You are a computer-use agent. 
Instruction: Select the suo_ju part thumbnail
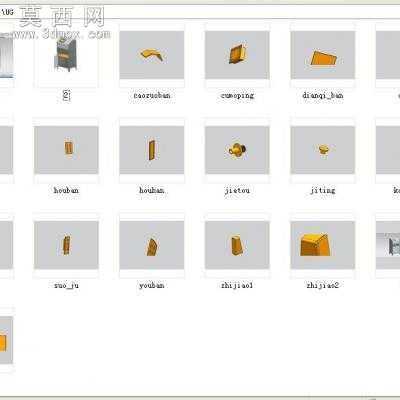pos(66,245)
